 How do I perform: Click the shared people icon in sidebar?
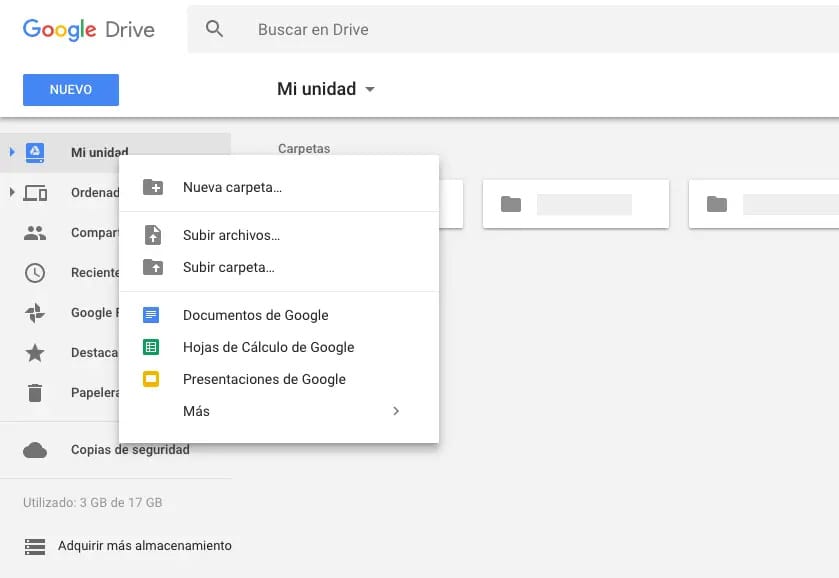(x=35, y=233)
